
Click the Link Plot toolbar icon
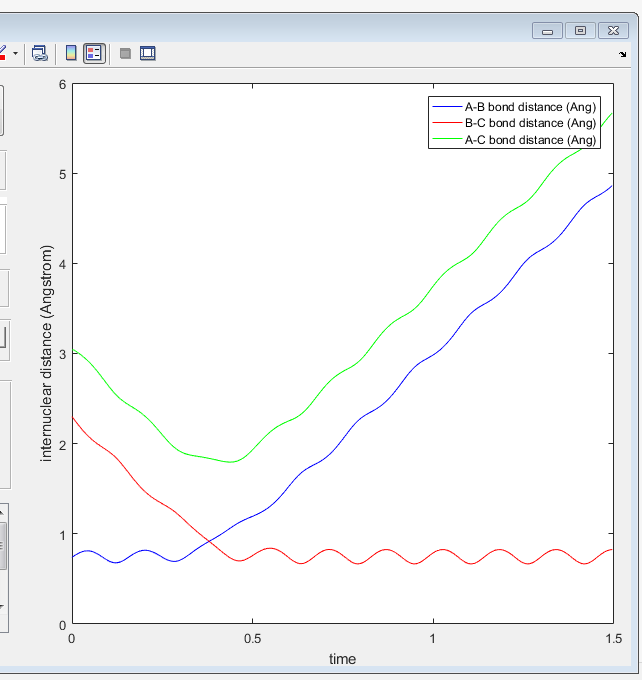39,53
